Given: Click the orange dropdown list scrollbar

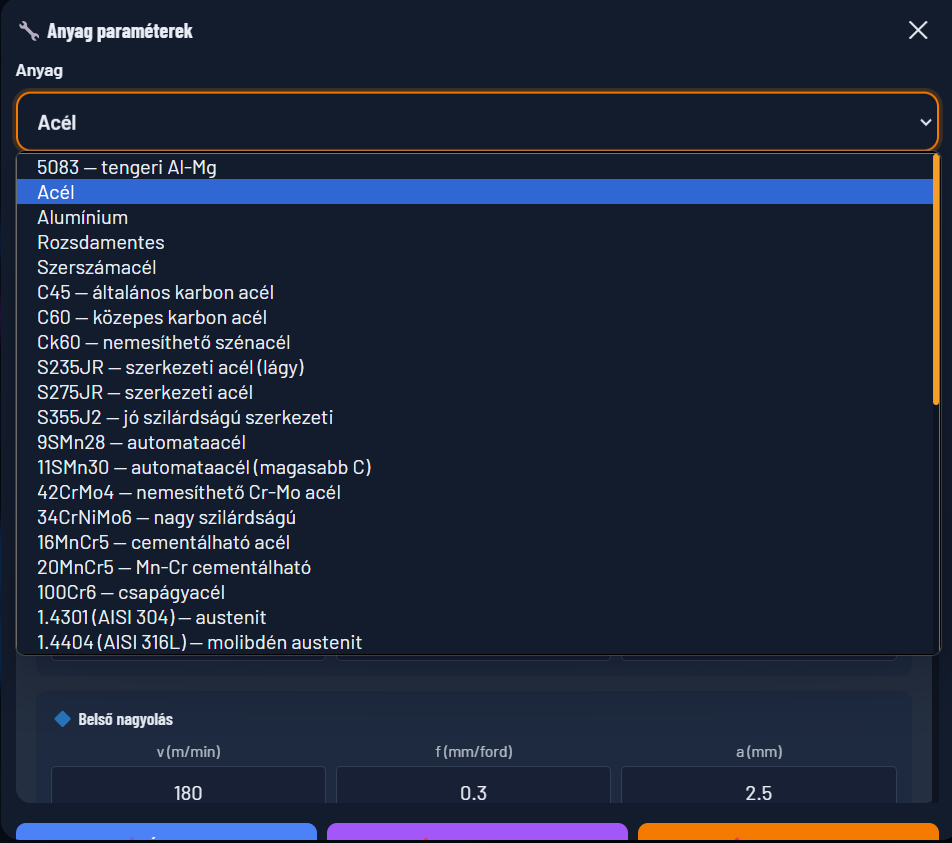Looking at the screenshot, I should pos(936,279).
